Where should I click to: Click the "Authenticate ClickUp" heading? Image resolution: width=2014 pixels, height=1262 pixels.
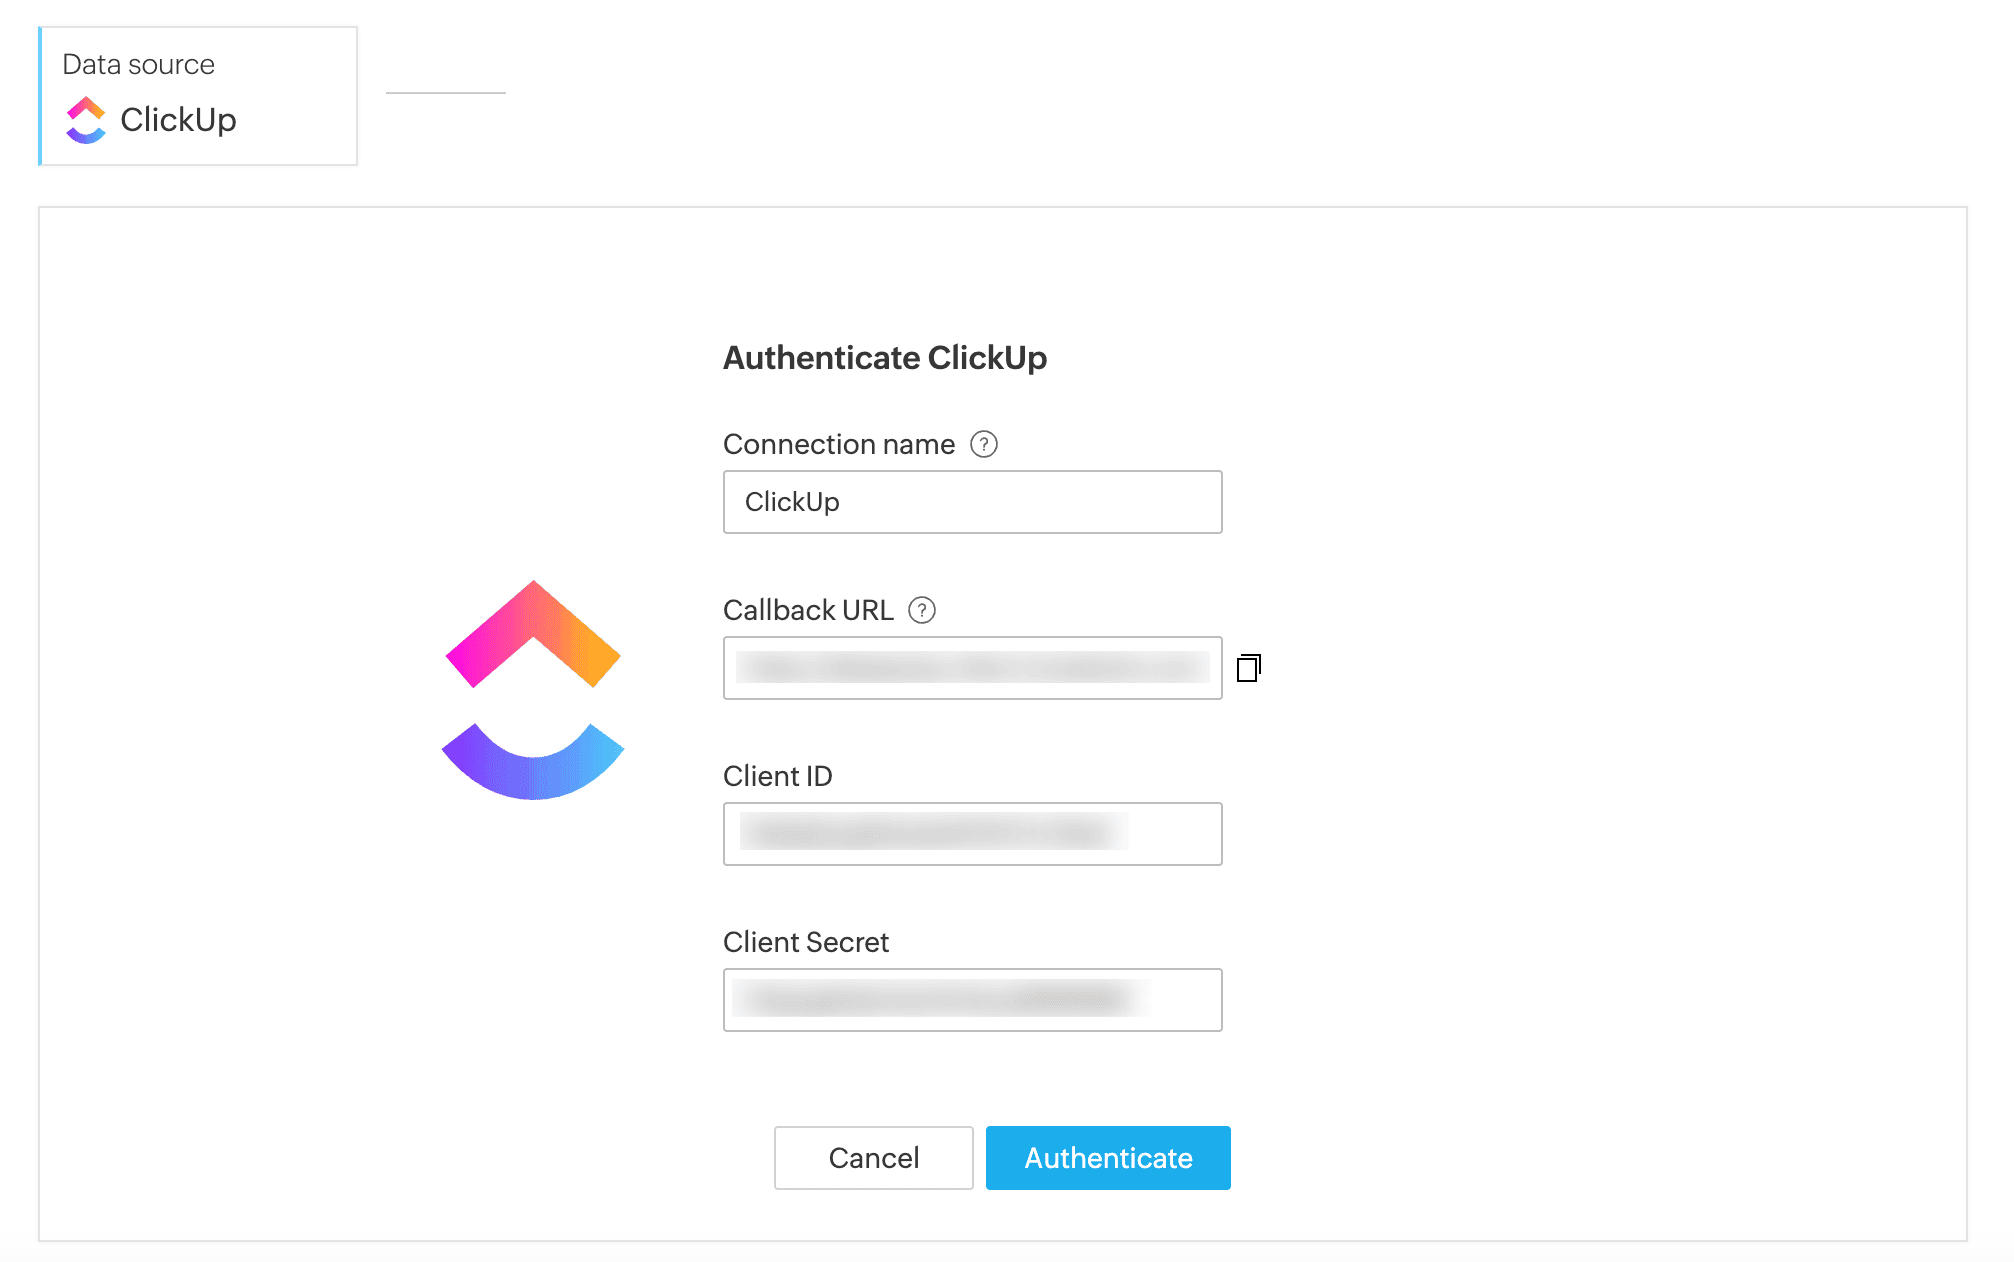[885, 358]
